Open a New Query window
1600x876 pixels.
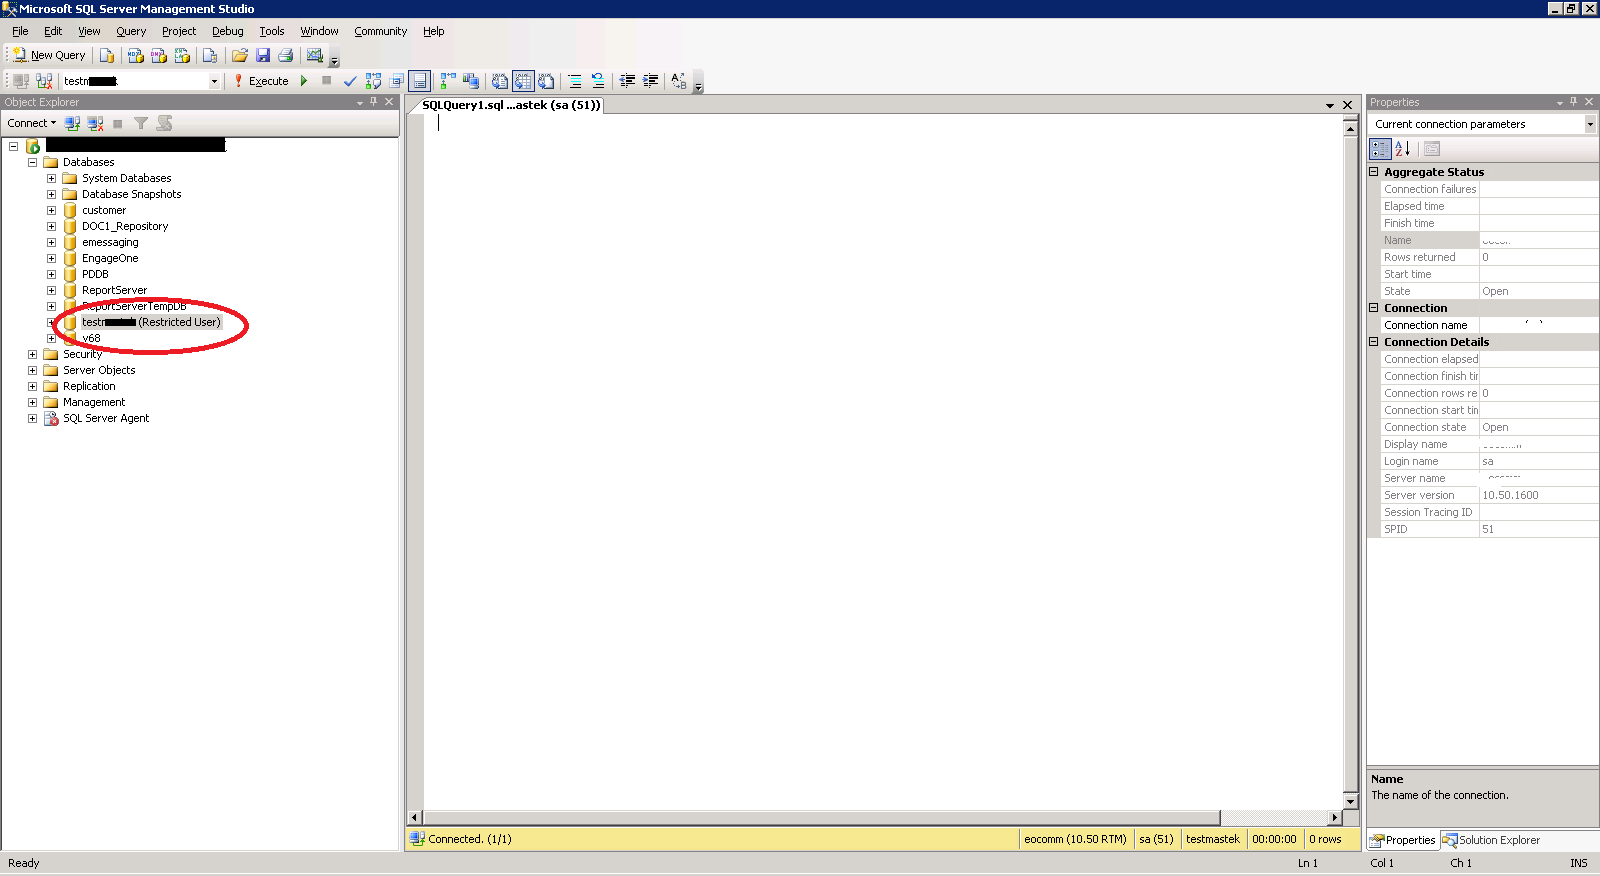[x=49, y=55]
